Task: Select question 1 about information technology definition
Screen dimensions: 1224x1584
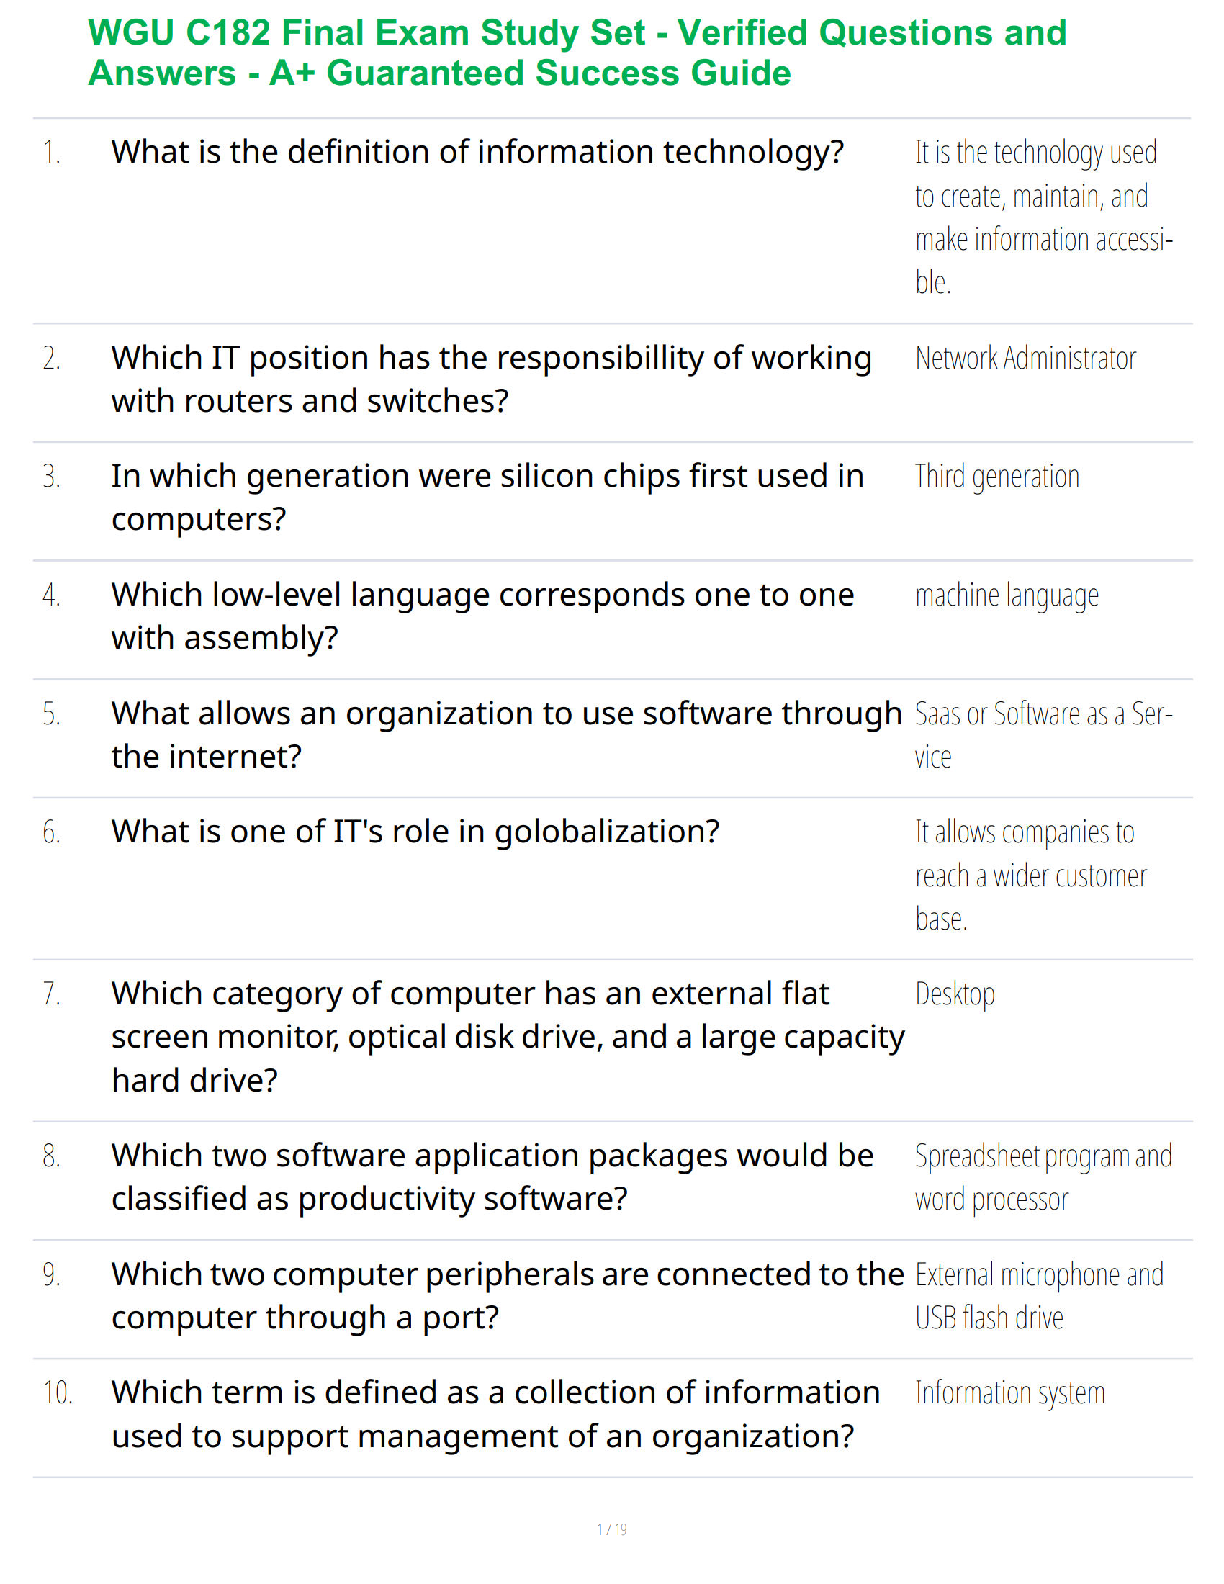Action: (x=478, y=152)
